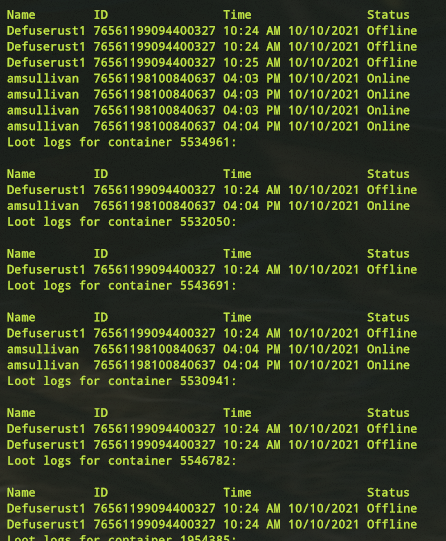
Task: Click the "Loot logs for container 5546782" text
Action: coord(122,461)
